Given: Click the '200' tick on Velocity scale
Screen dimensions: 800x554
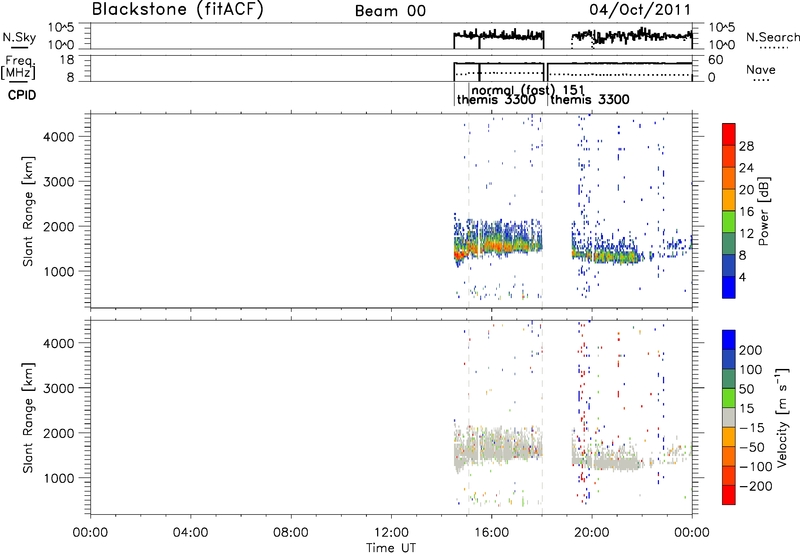Looking at the screenshot, I should (751, 350).
